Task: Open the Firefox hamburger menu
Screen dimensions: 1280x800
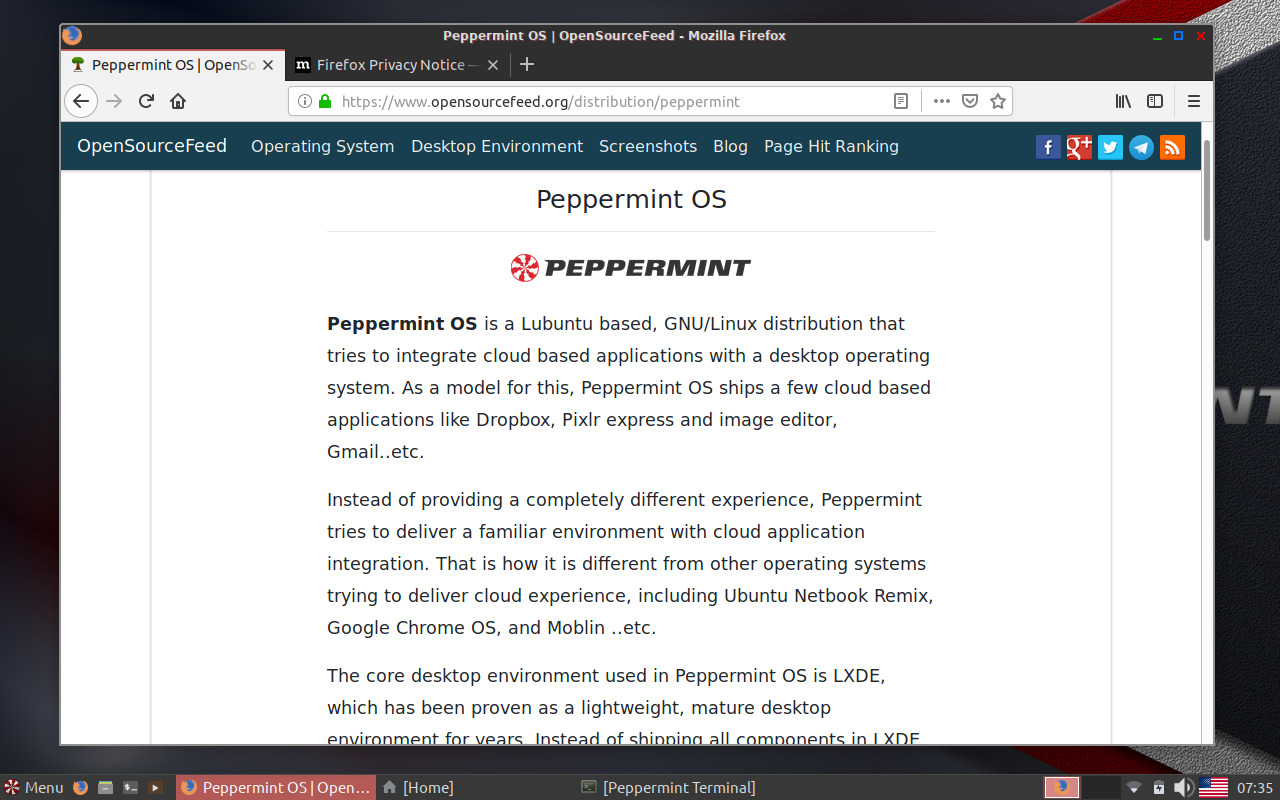Action: point(1193,100)
